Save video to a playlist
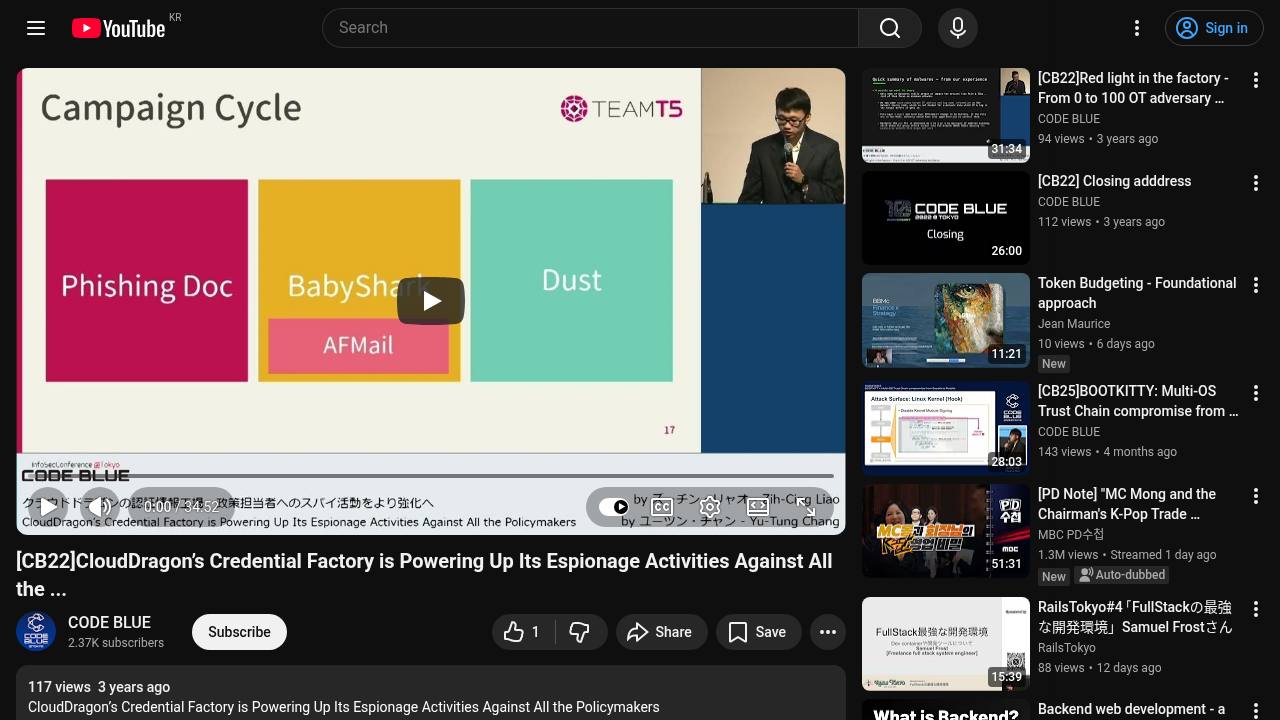Image resolution: width=1280 pixels, height=720 pixels. [758, 632]
